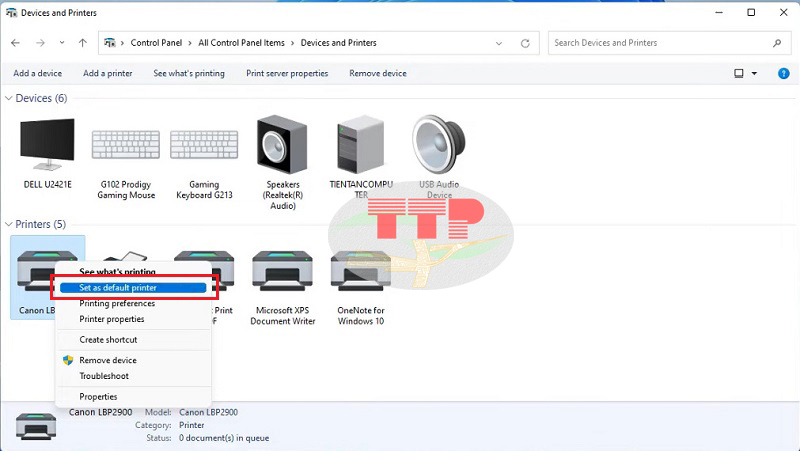Choose See what's printing in context menu
This screenshot has width=800, height=451.
(133, 271)
